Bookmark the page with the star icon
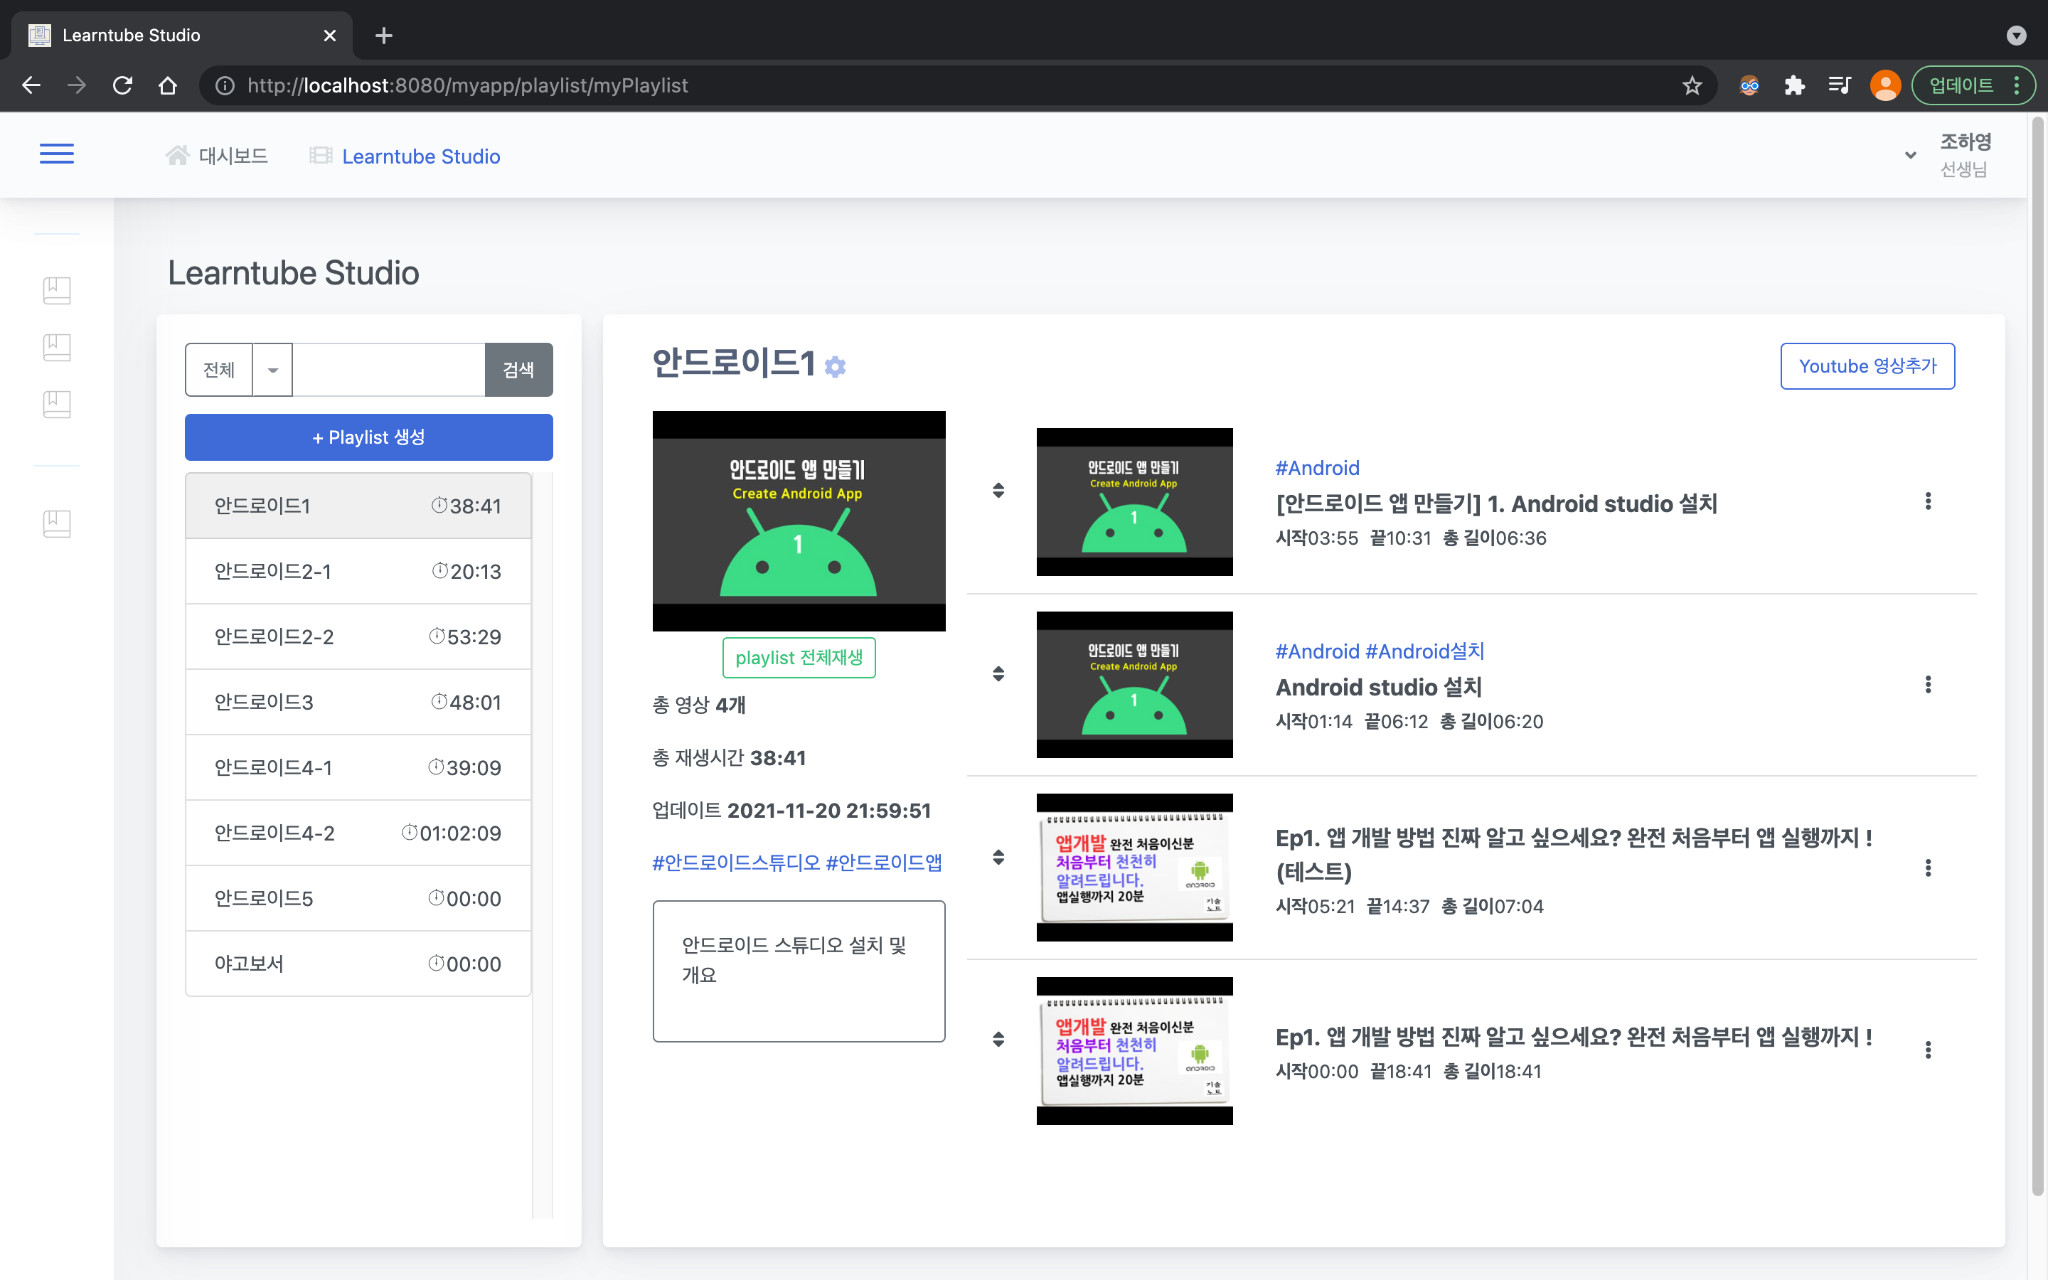This screenshot has width=2048, height=1280. [1690, 85]
